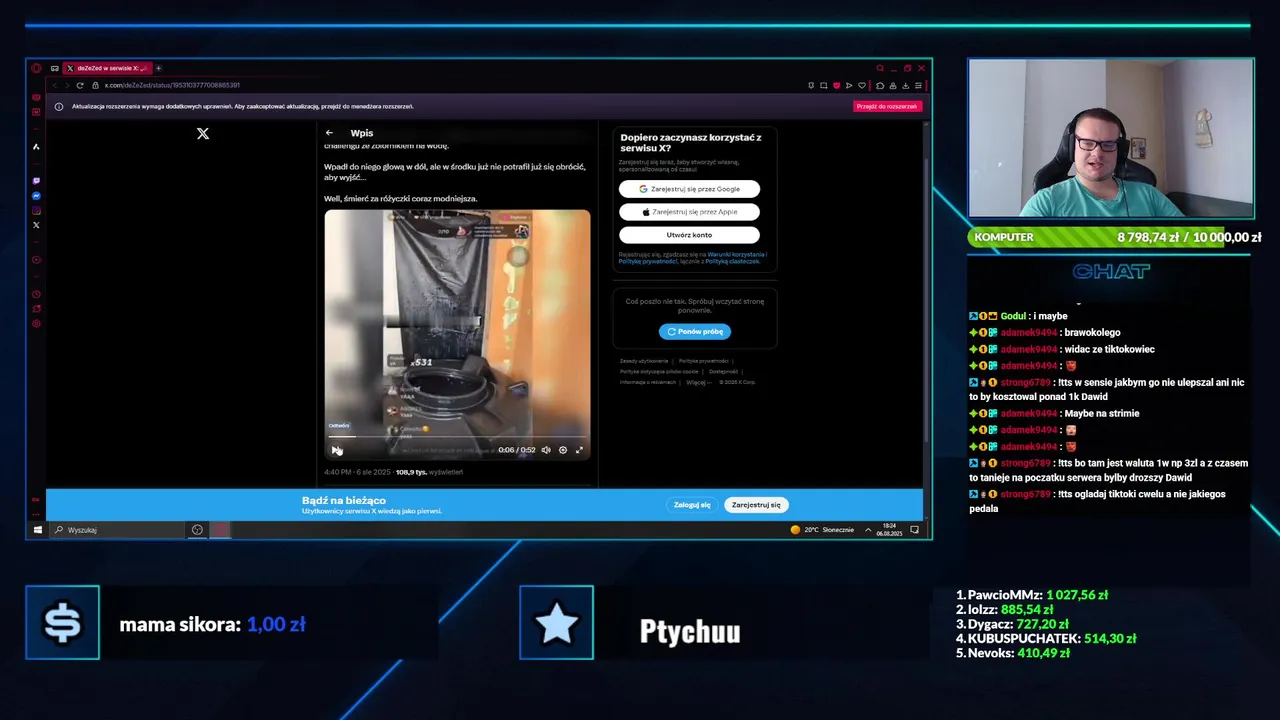Click the Wyszukaj taskbar search box

pos(117,530)
